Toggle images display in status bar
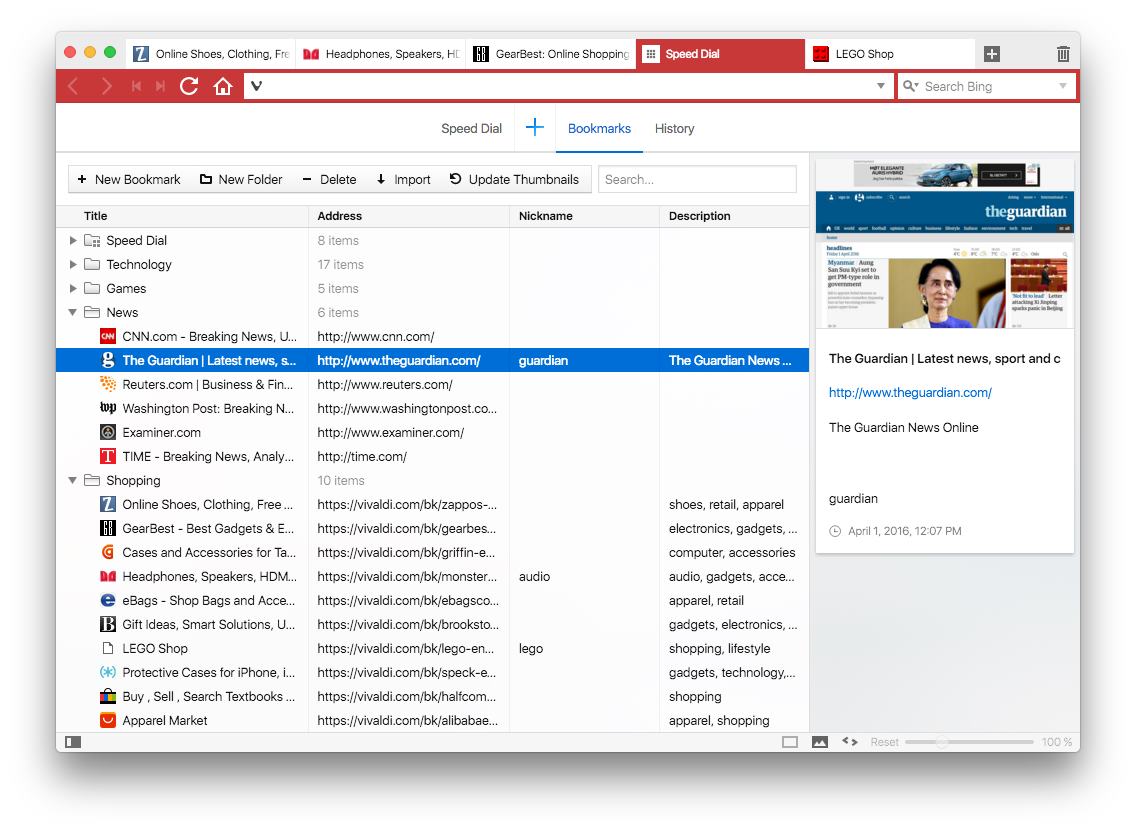Image resolution: width=1136 pixels, height=832 pixels. [820, 741]
